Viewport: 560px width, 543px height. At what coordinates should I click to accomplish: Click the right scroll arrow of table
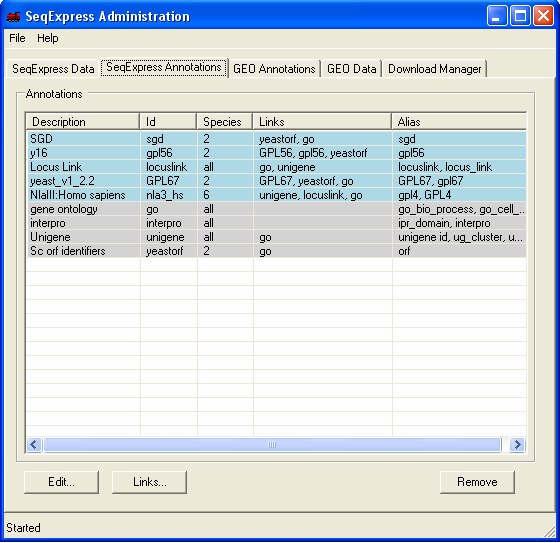tap(517, 445)
